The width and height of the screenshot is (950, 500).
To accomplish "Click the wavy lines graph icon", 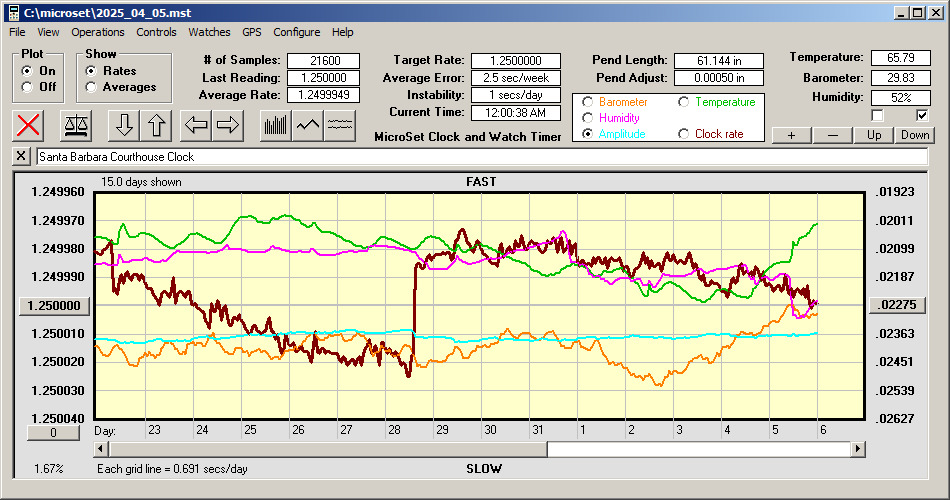I will tap(341, 125).
